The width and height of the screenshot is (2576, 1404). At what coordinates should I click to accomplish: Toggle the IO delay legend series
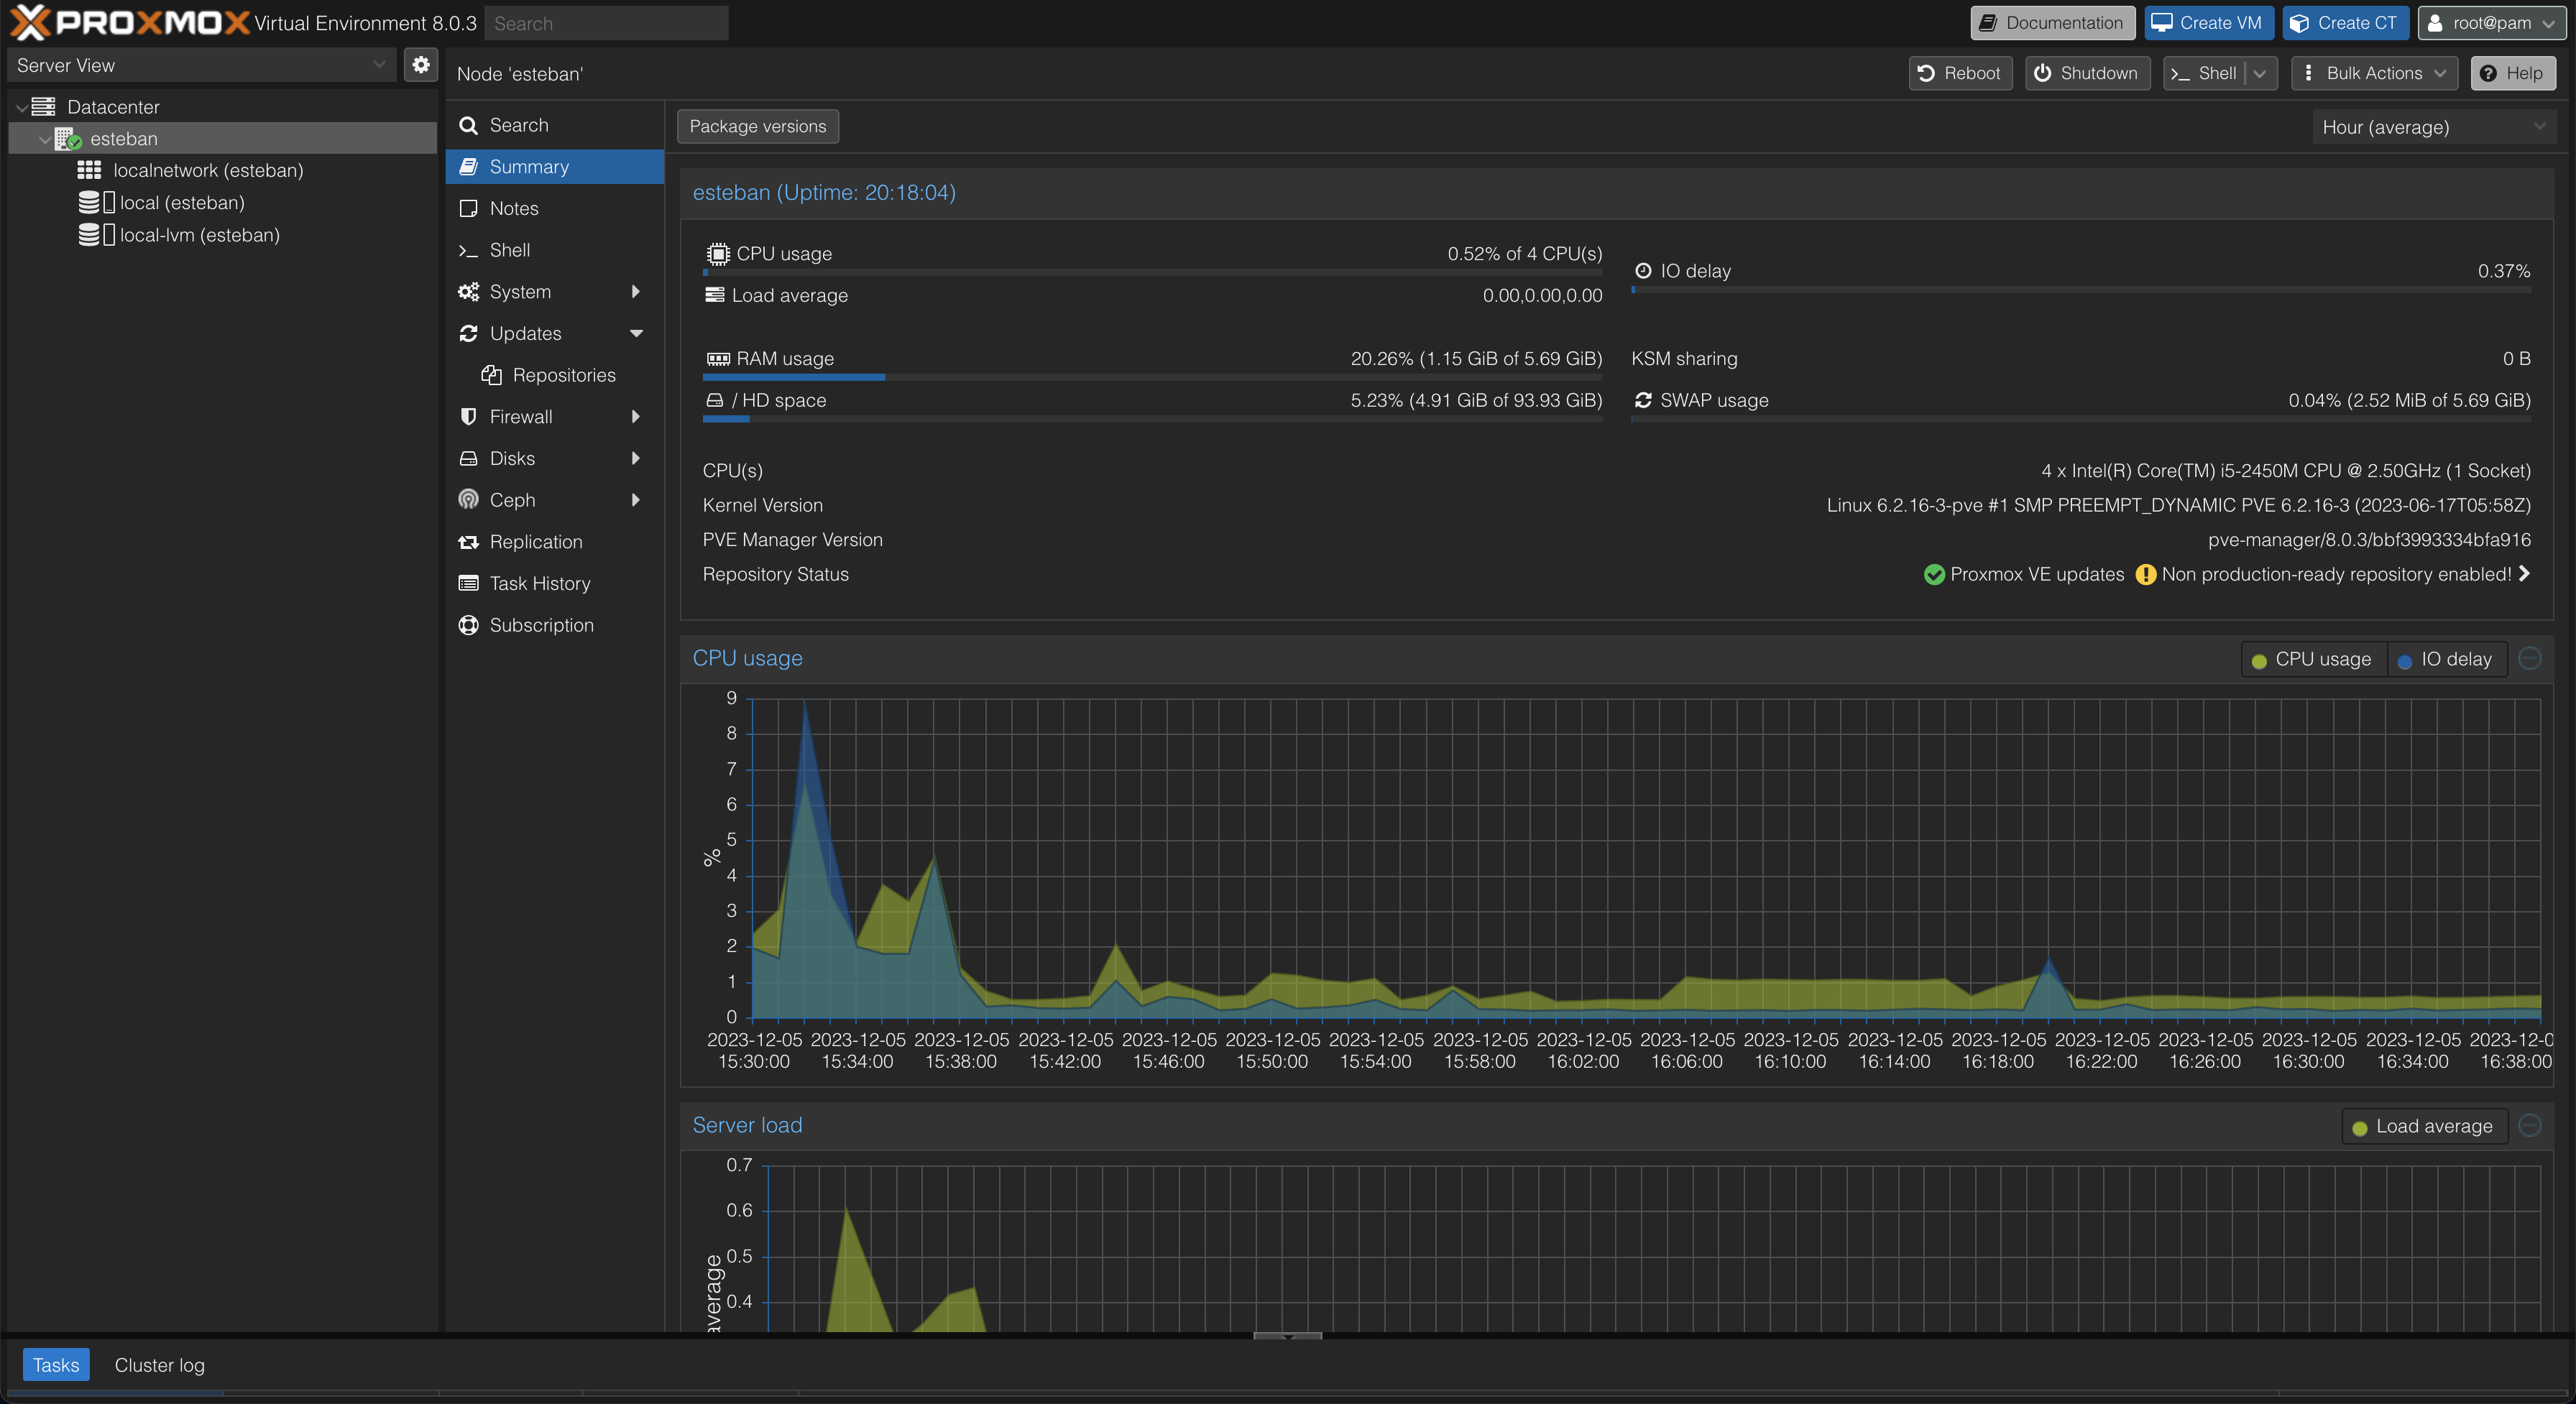click(2446, 659)
